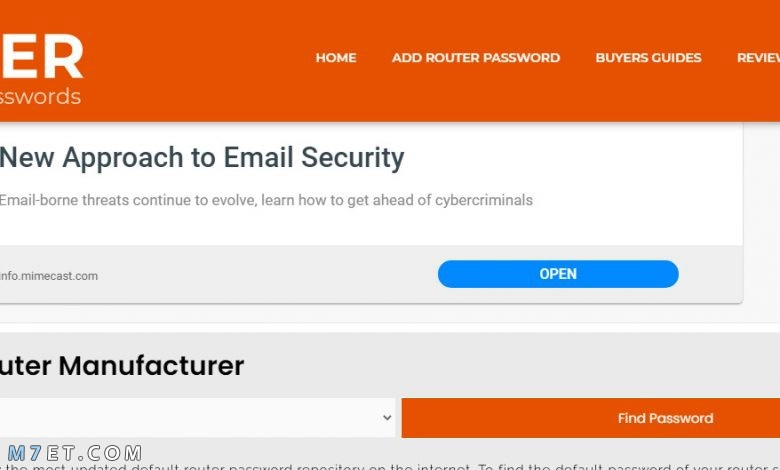This screenshot has width=780, height=470.
Task: Click the large white site logo letters
Action: click(41, 57)
